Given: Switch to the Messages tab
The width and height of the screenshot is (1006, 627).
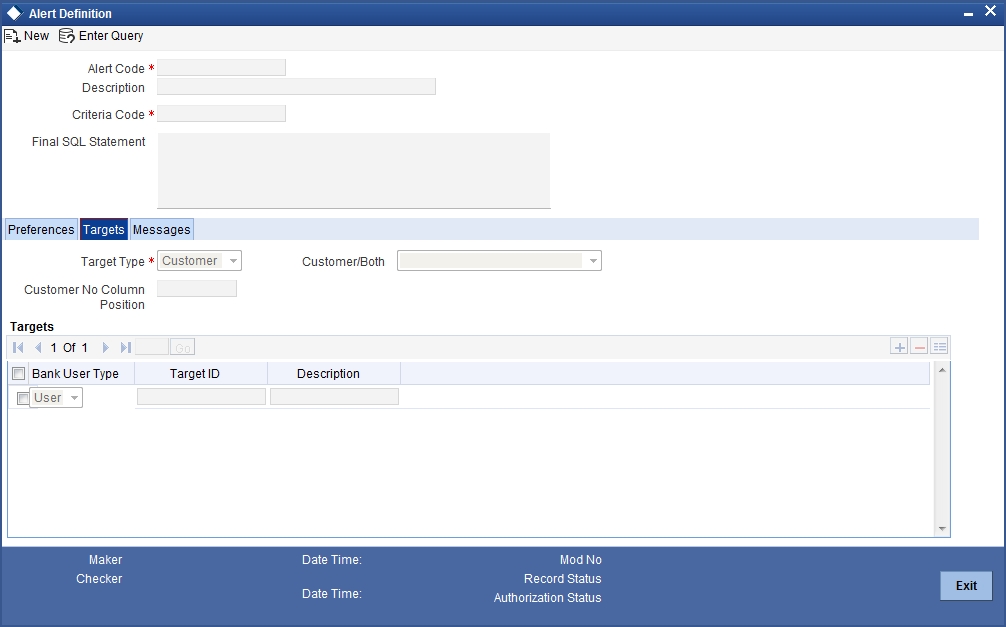Looking at the screenshot, I should (162, 230).
